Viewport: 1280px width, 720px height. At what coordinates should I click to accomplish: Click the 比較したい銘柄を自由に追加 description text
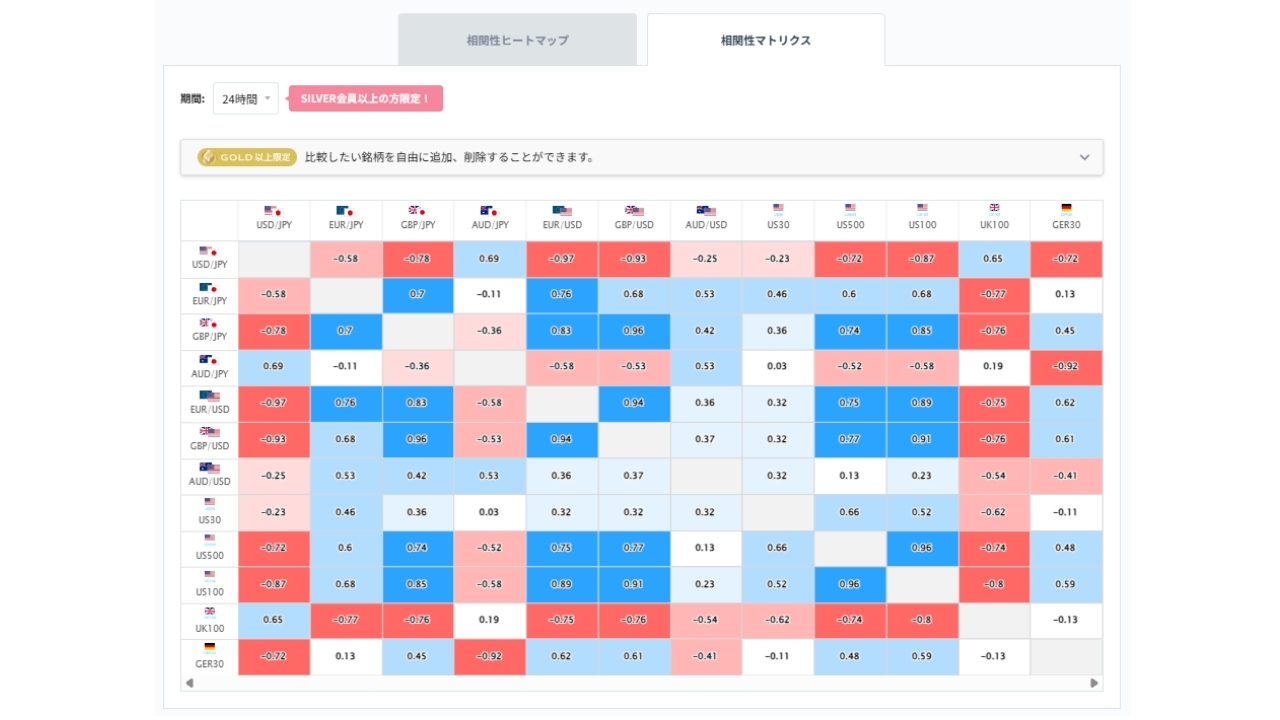click(x=450, y=157)
